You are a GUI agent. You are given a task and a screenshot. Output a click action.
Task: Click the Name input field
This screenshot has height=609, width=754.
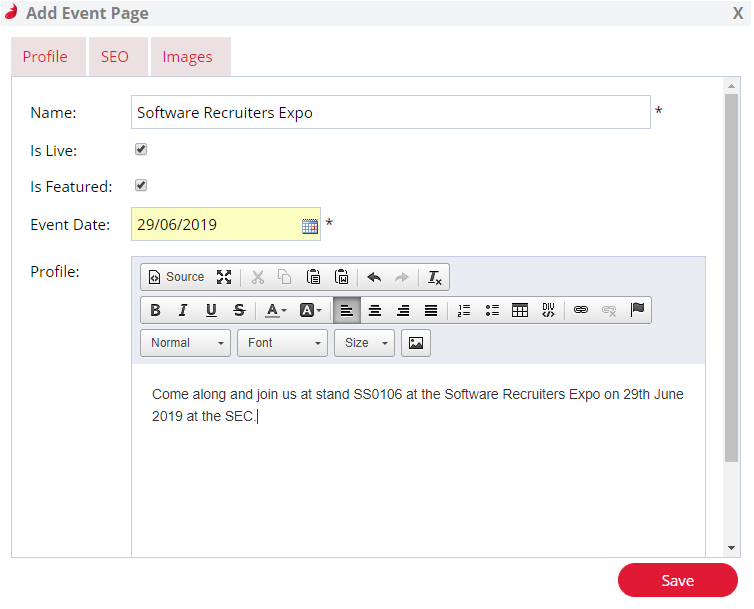(390, 112)
